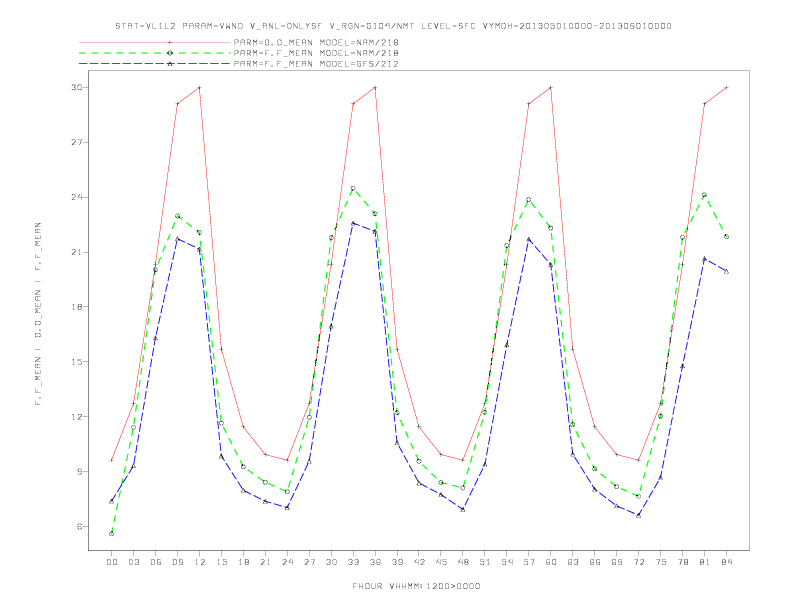Click x-axis title FHOUR VHHMM:1200>0000
The height and width of the screenshot is (612, 792).
tap(416, 586)
